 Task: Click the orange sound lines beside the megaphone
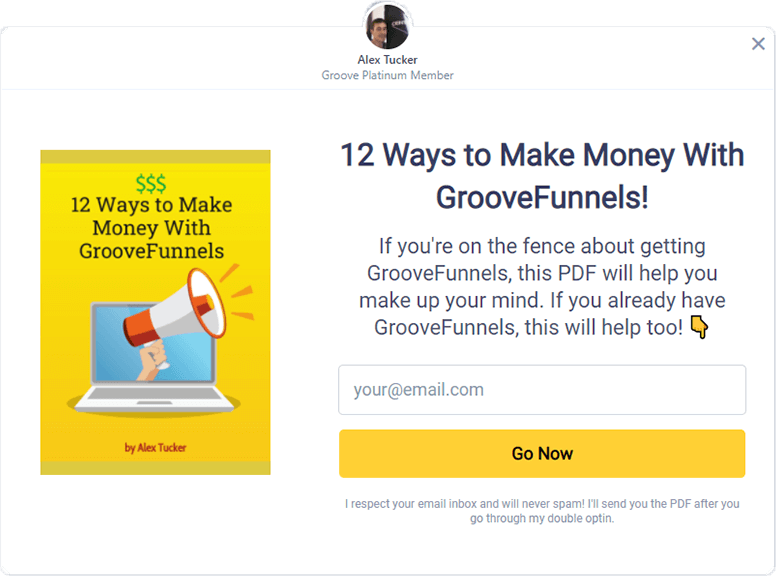(x=238, y=292)
